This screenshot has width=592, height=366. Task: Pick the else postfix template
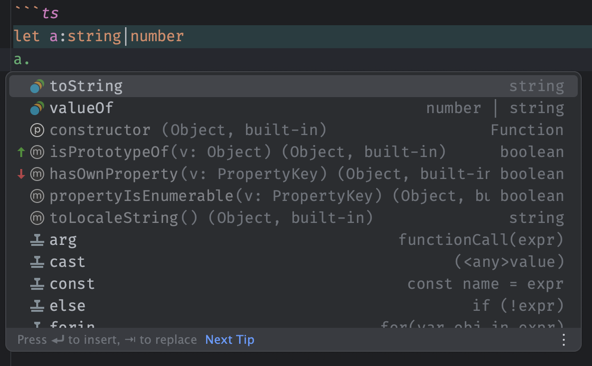pos(293,306)
